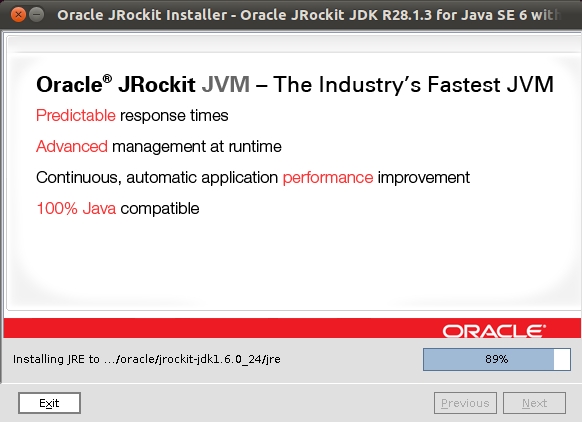Click the red "100% Java" text
This screenshot has height=422, width=582.
(x=76, y=209)
